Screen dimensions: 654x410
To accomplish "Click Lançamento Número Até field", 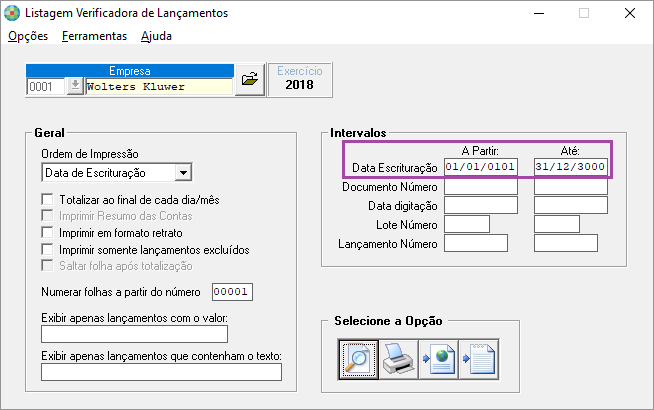I will [x=566, y=243].
